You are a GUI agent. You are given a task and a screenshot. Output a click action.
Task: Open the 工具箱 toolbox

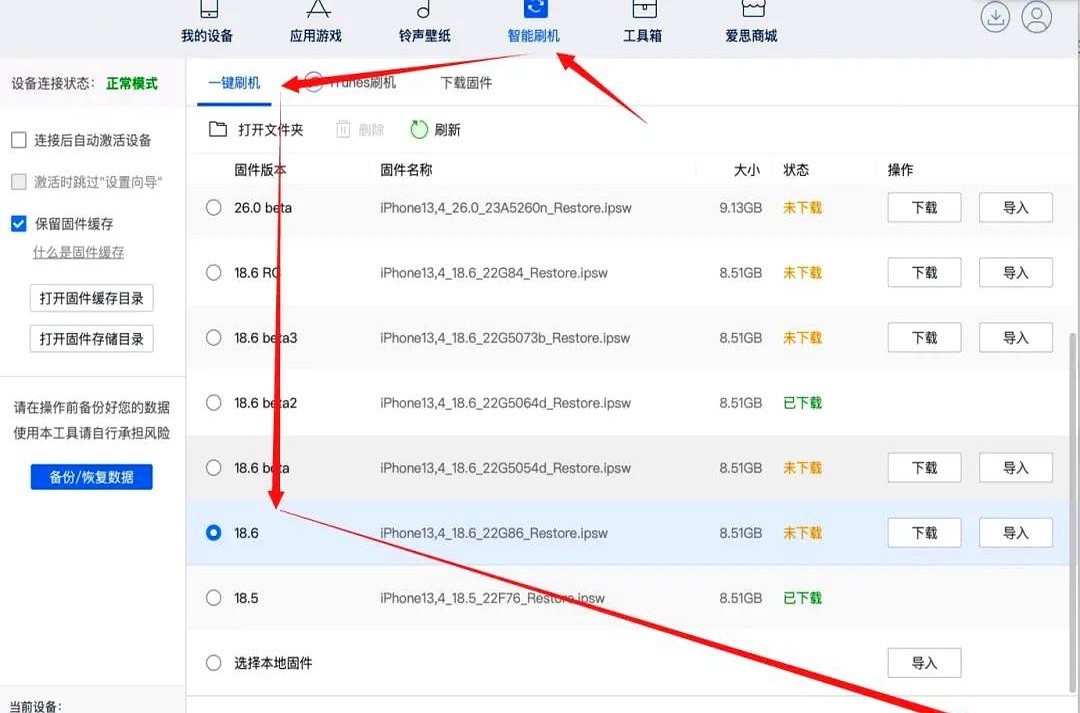tap(643, 10)
